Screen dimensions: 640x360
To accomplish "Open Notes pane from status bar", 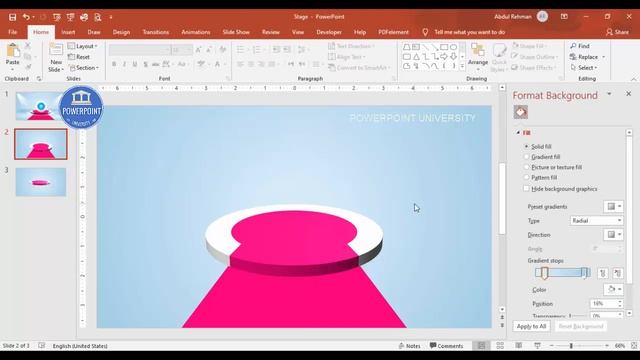I will [409, 346].
